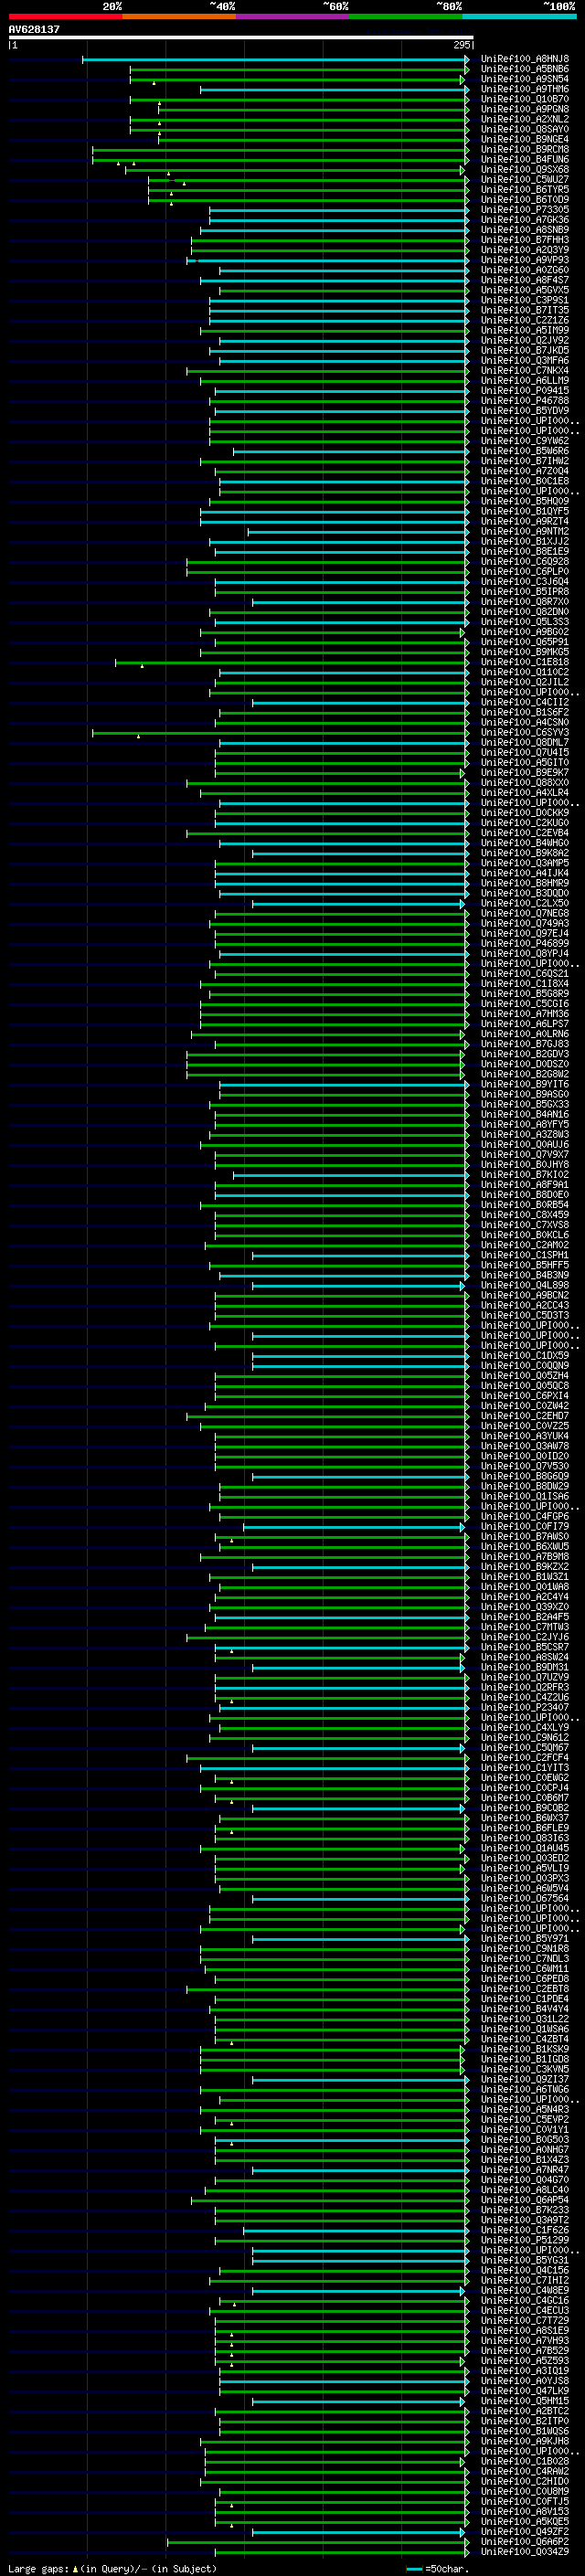The width and height of the screenshot is (585, 2576).
Task: Click the UniRef100_A0YJS8 label
Action: [525, 2380]
